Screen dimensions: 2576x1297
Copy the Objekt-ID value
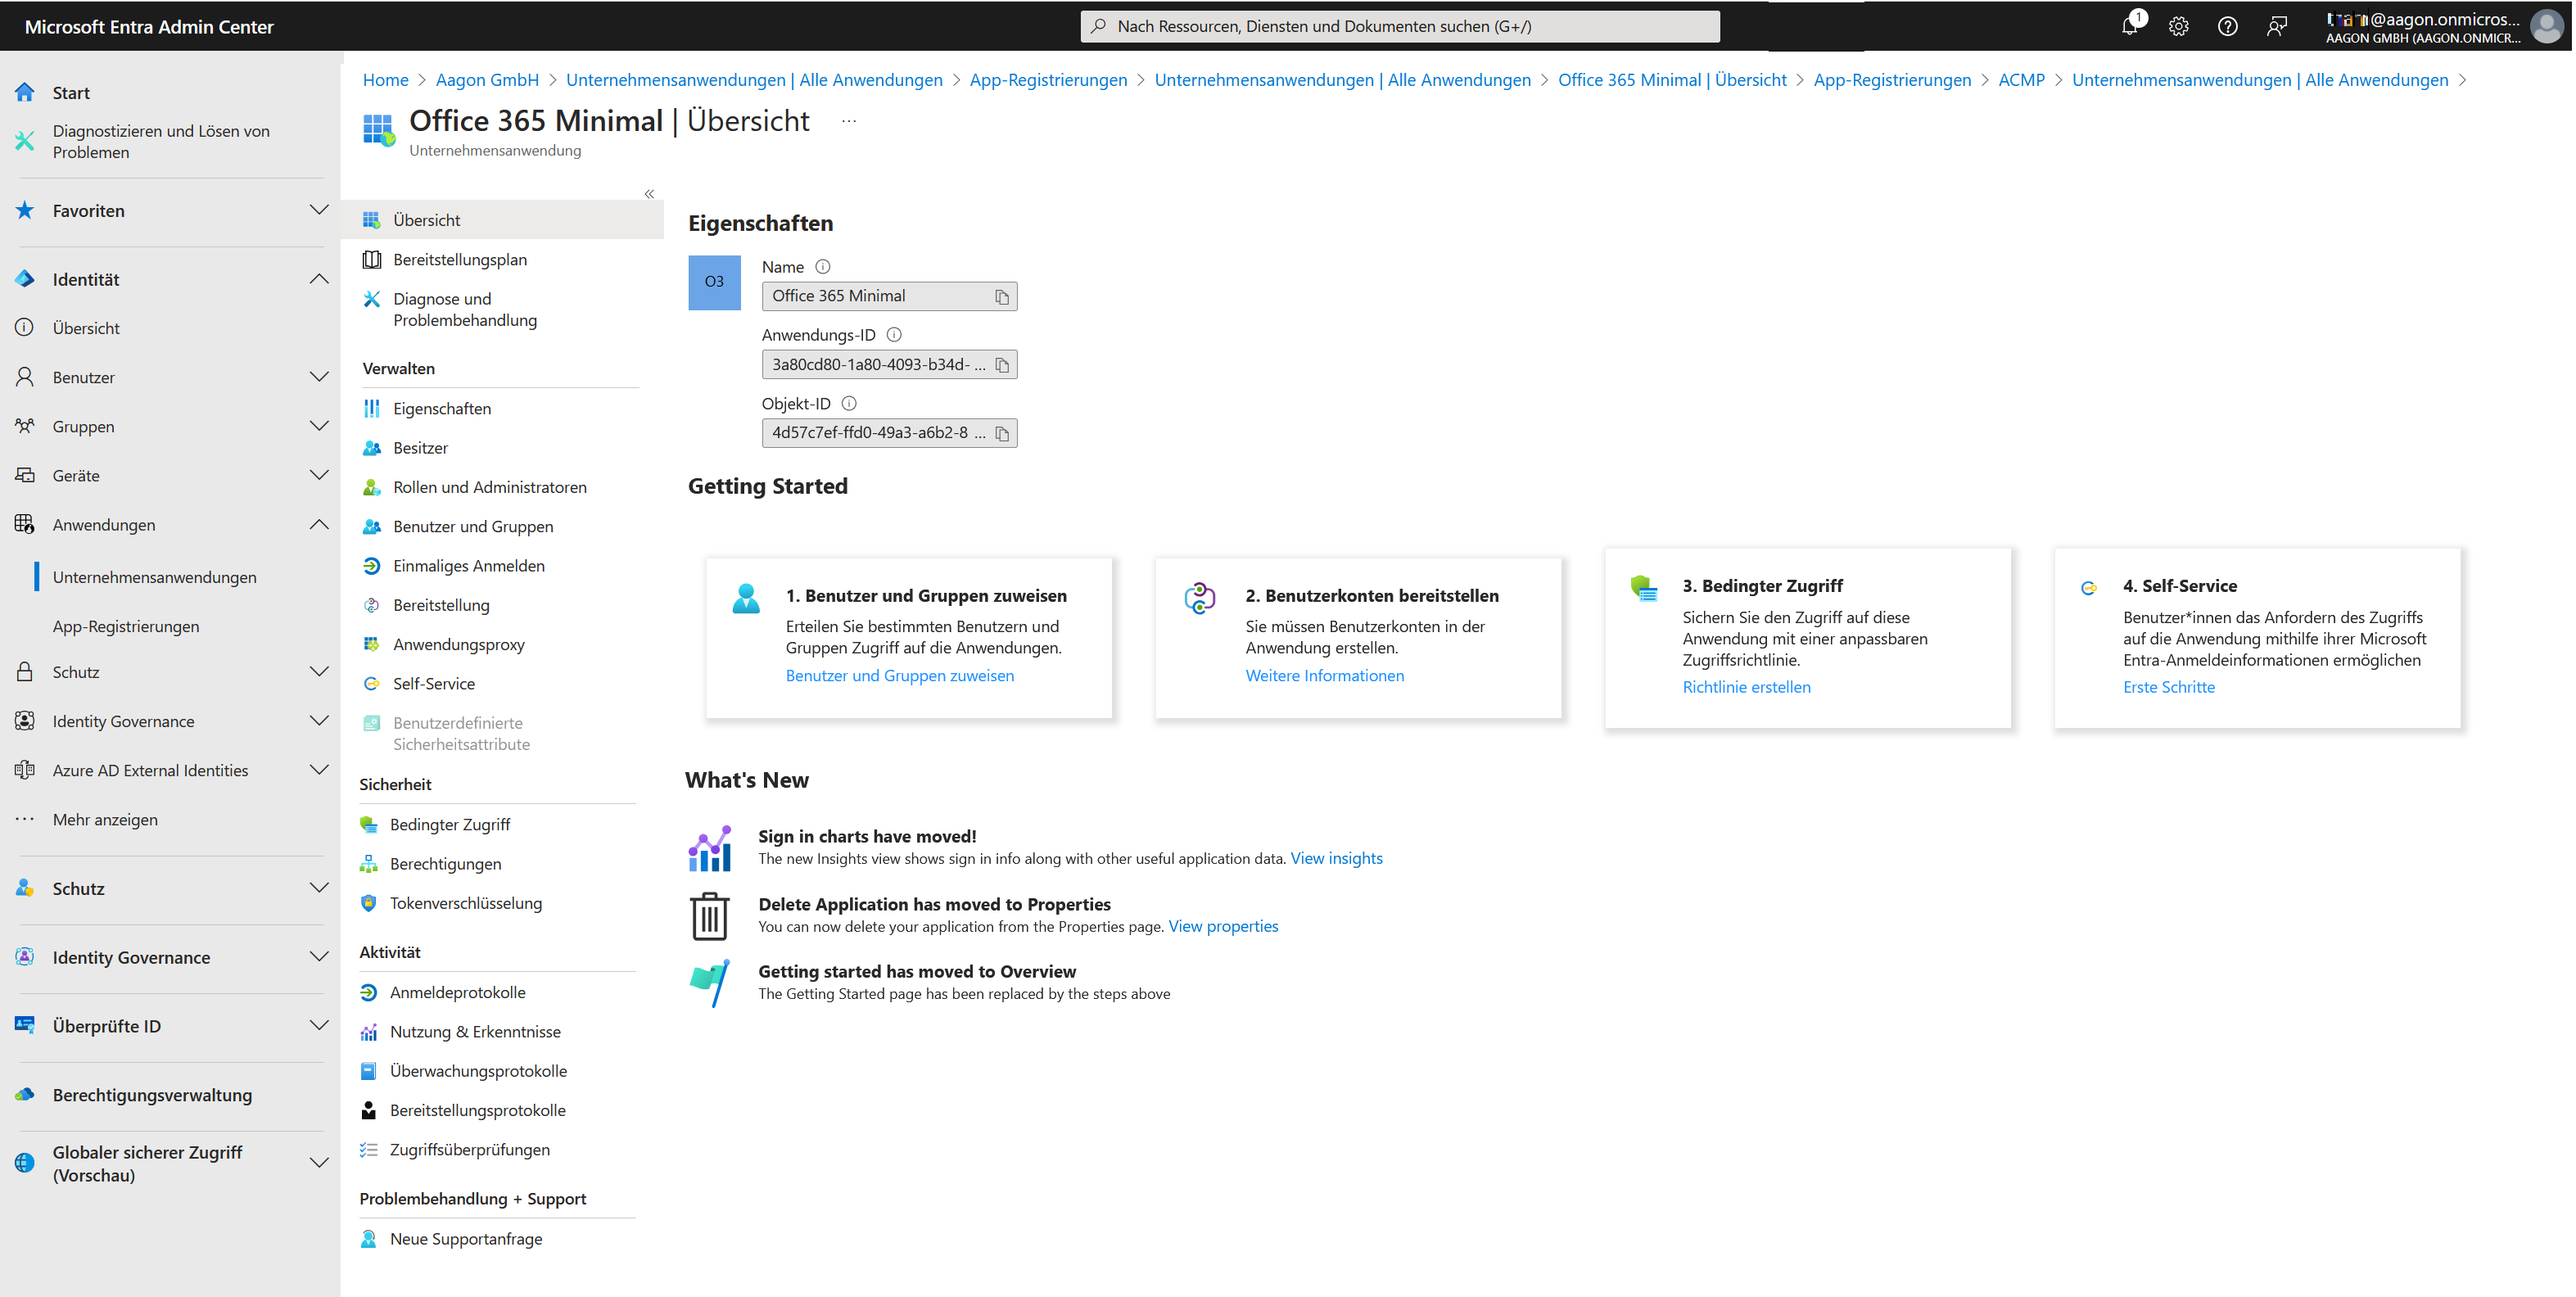(1002, 432)
